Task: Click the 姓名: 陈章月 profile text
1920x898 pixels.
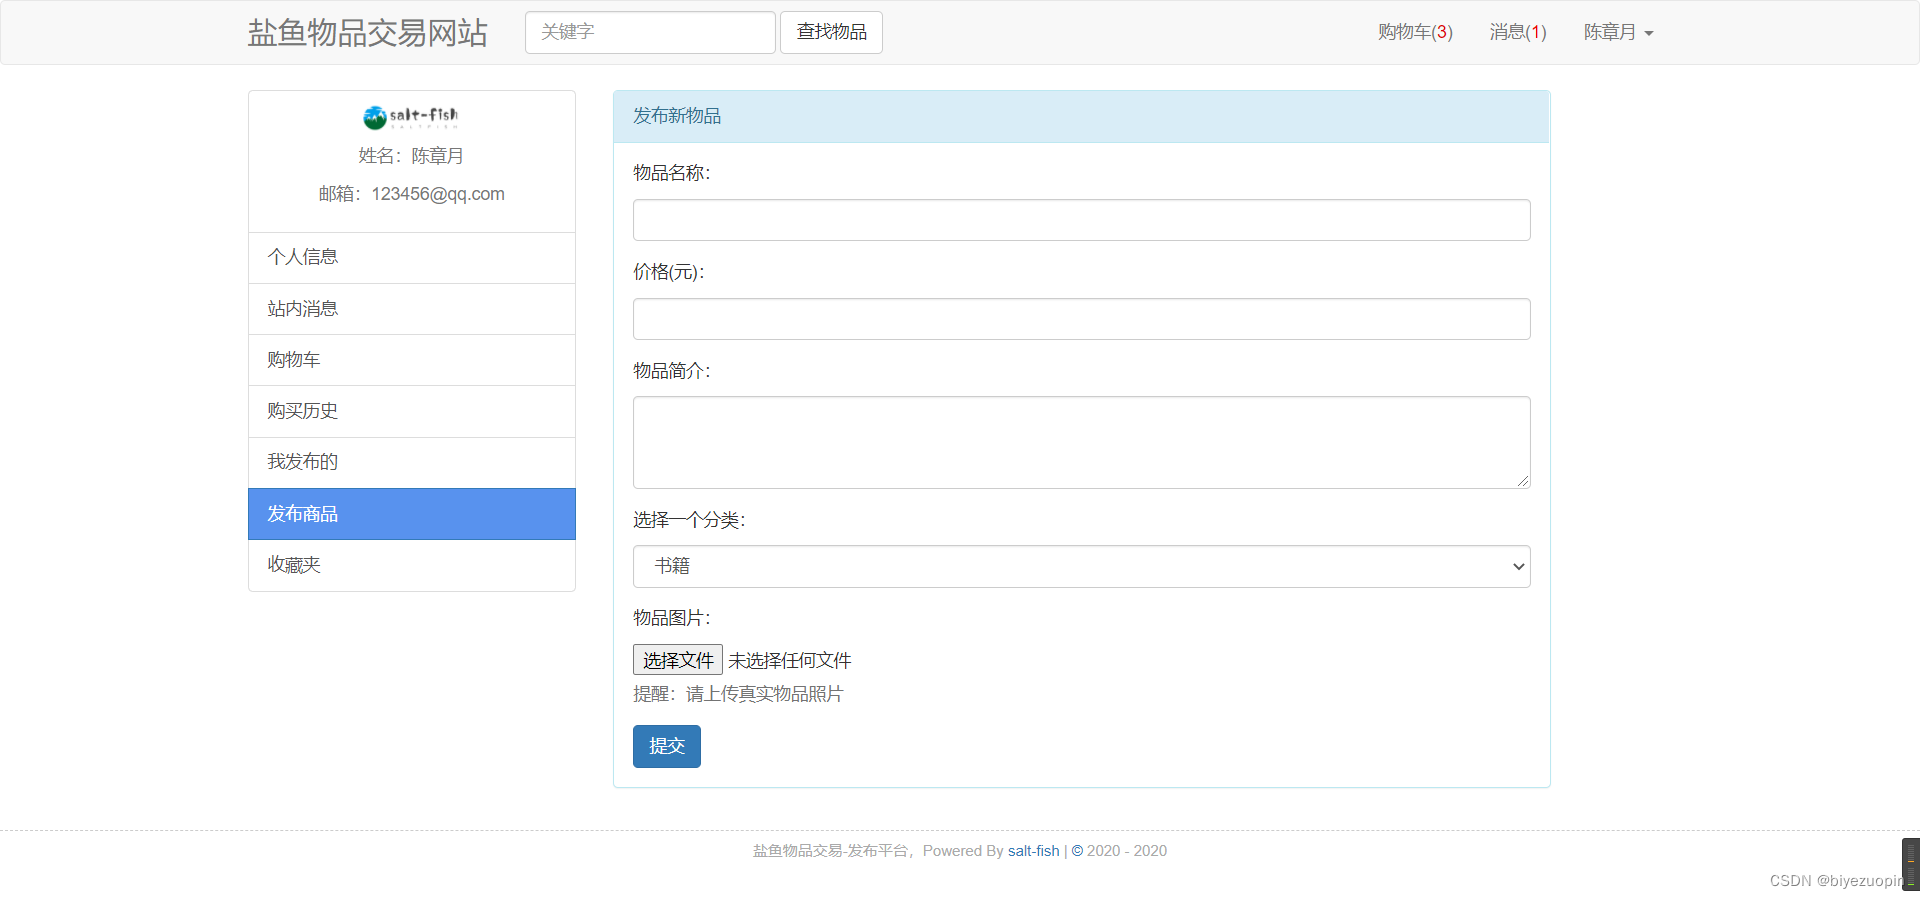Action: [x=411, y=156]
